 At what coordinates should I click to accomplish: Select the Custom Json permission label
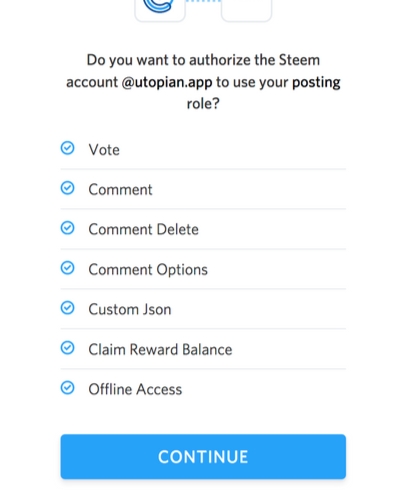(130, 309)
